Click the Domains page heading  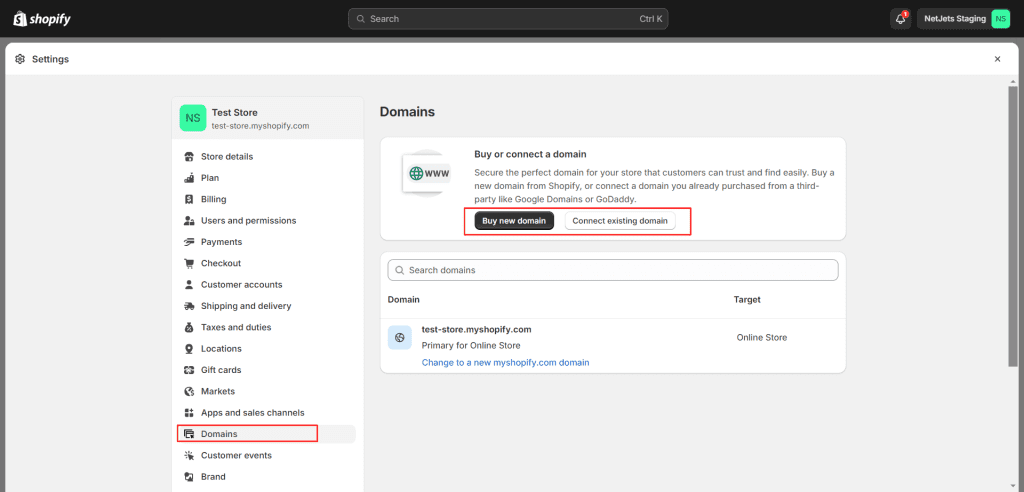point(407,112)
